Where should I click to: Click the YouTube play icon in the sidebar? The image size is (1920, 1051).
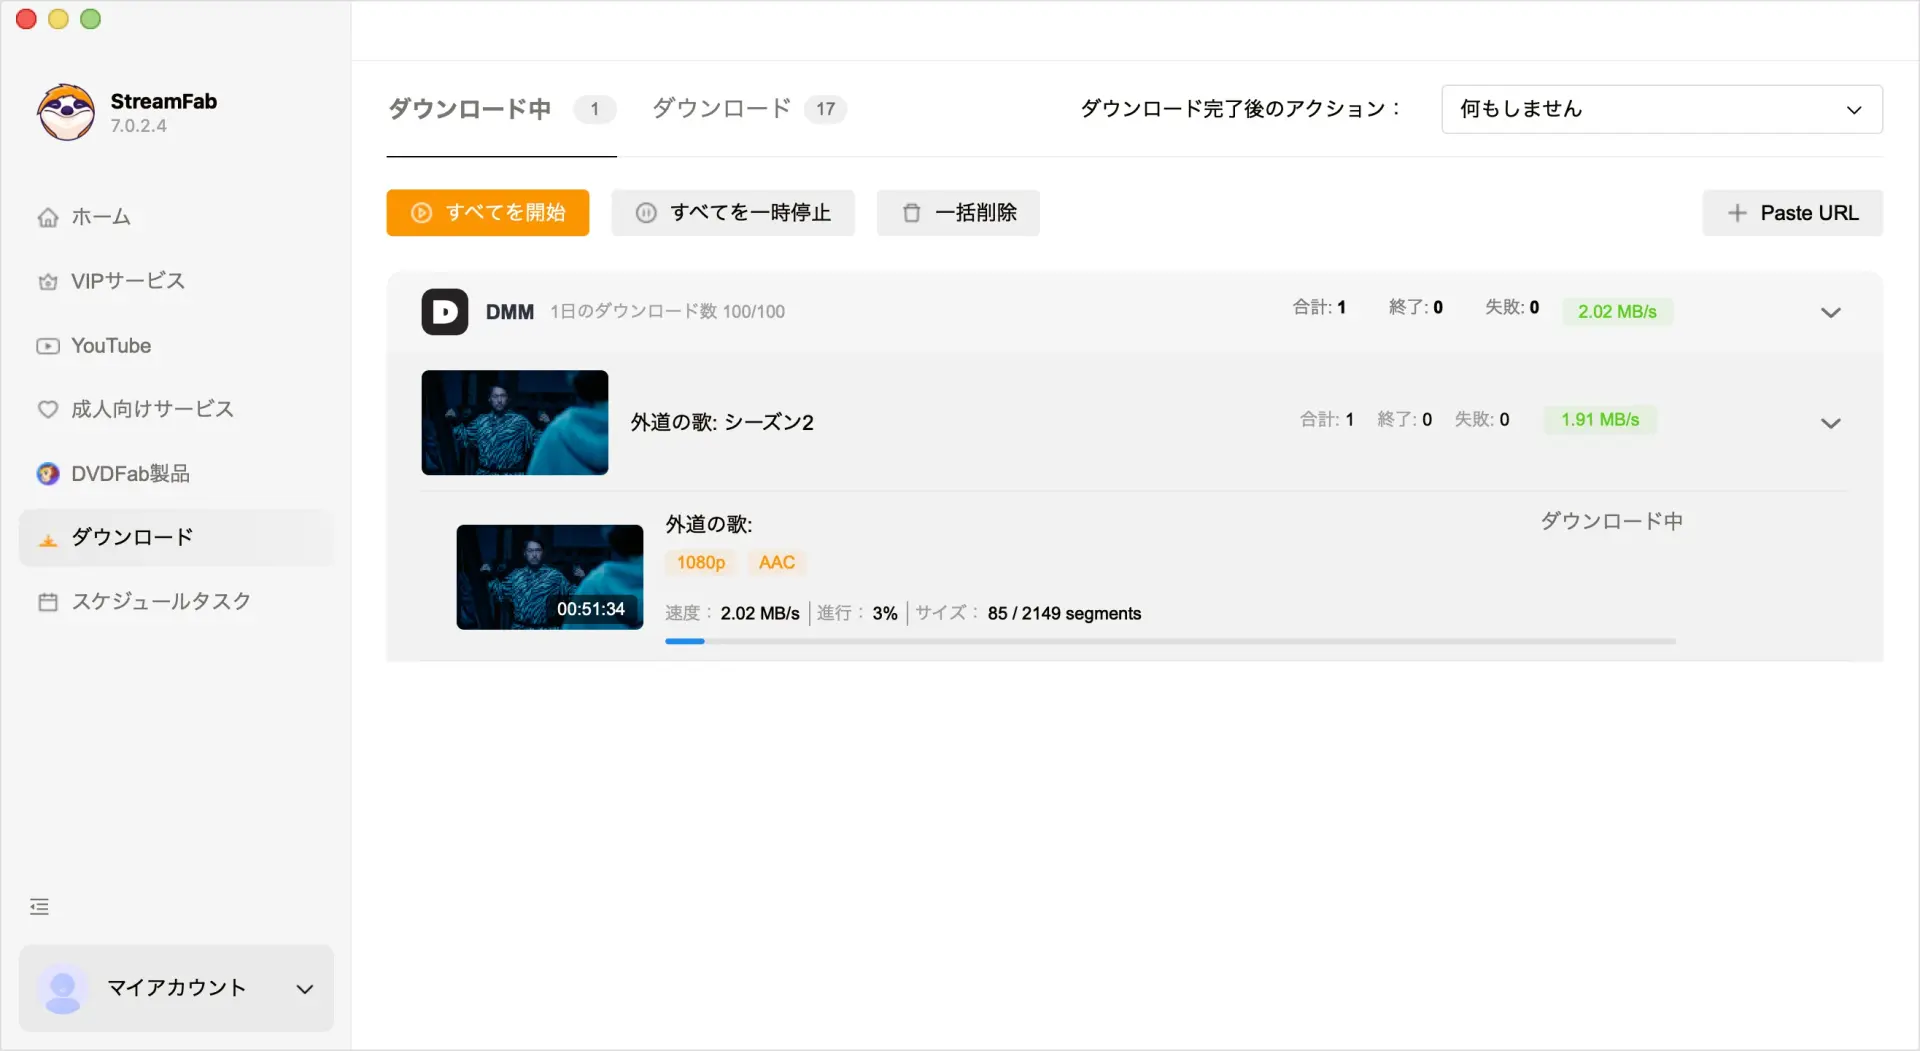(48, 346)
